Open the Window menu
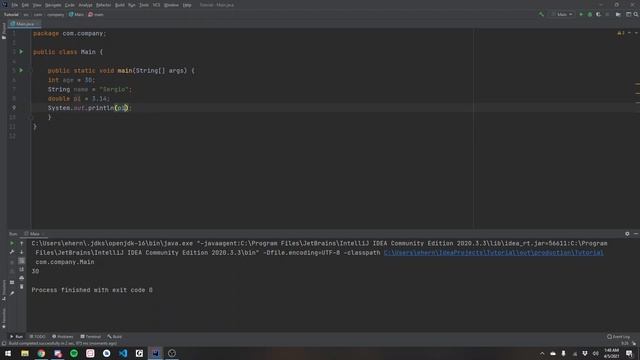Image resolution: width=640 pixels, height=360 pixels. coord(171,5)
